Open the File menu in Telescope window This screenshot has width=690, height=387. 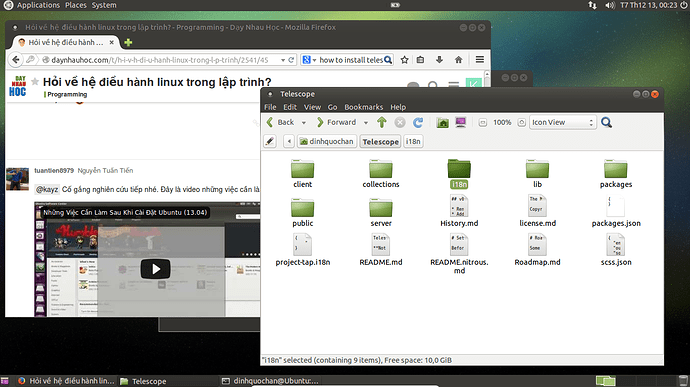(270, 107)
